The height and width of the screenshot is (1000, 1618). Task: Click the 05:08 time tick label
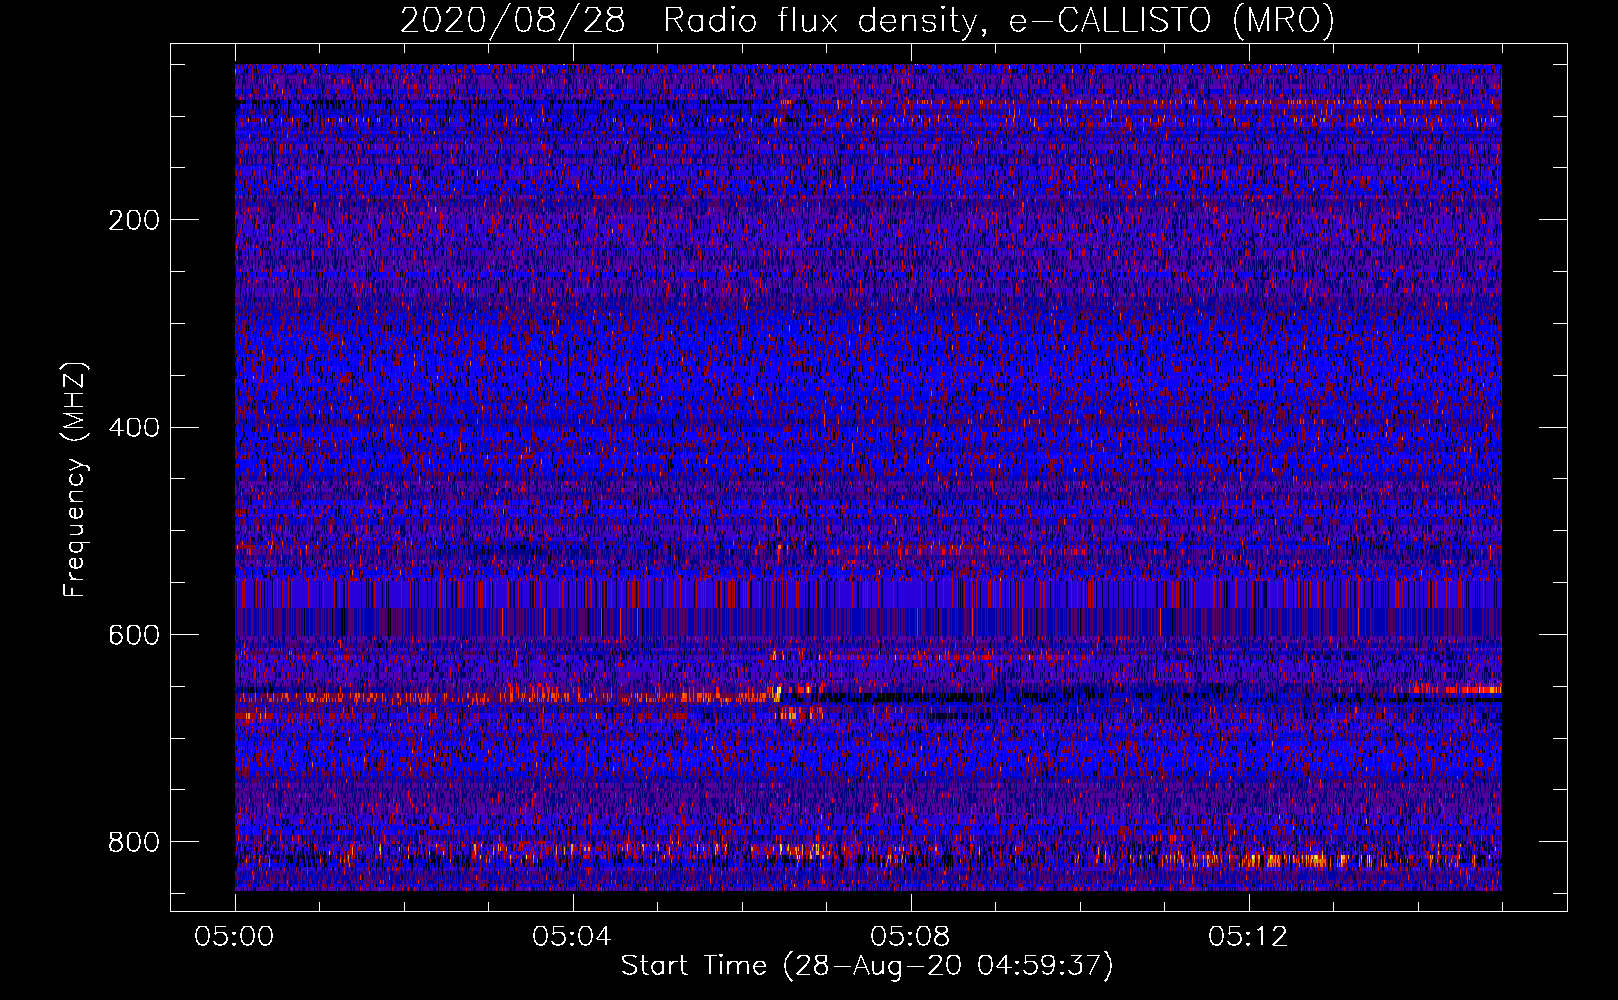910,937
